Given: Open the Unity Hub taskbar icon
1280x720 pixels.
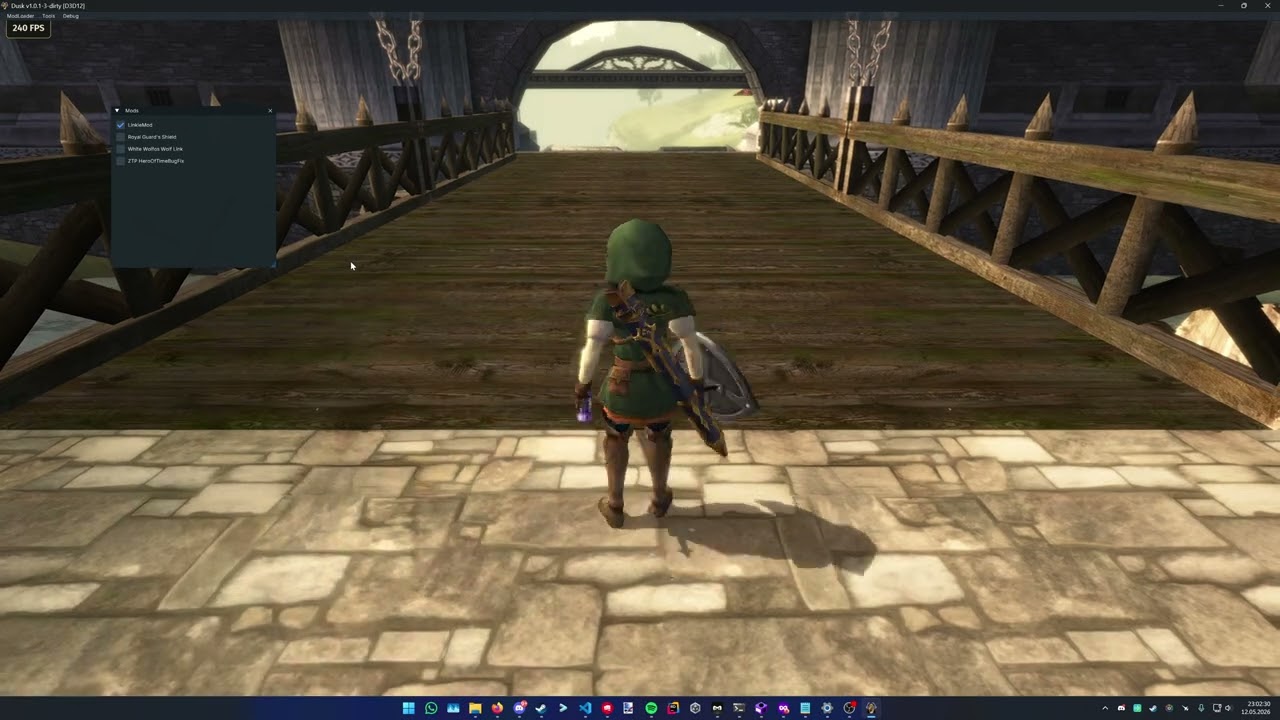Looking at the screenshot, I should [x=695, y=708].
